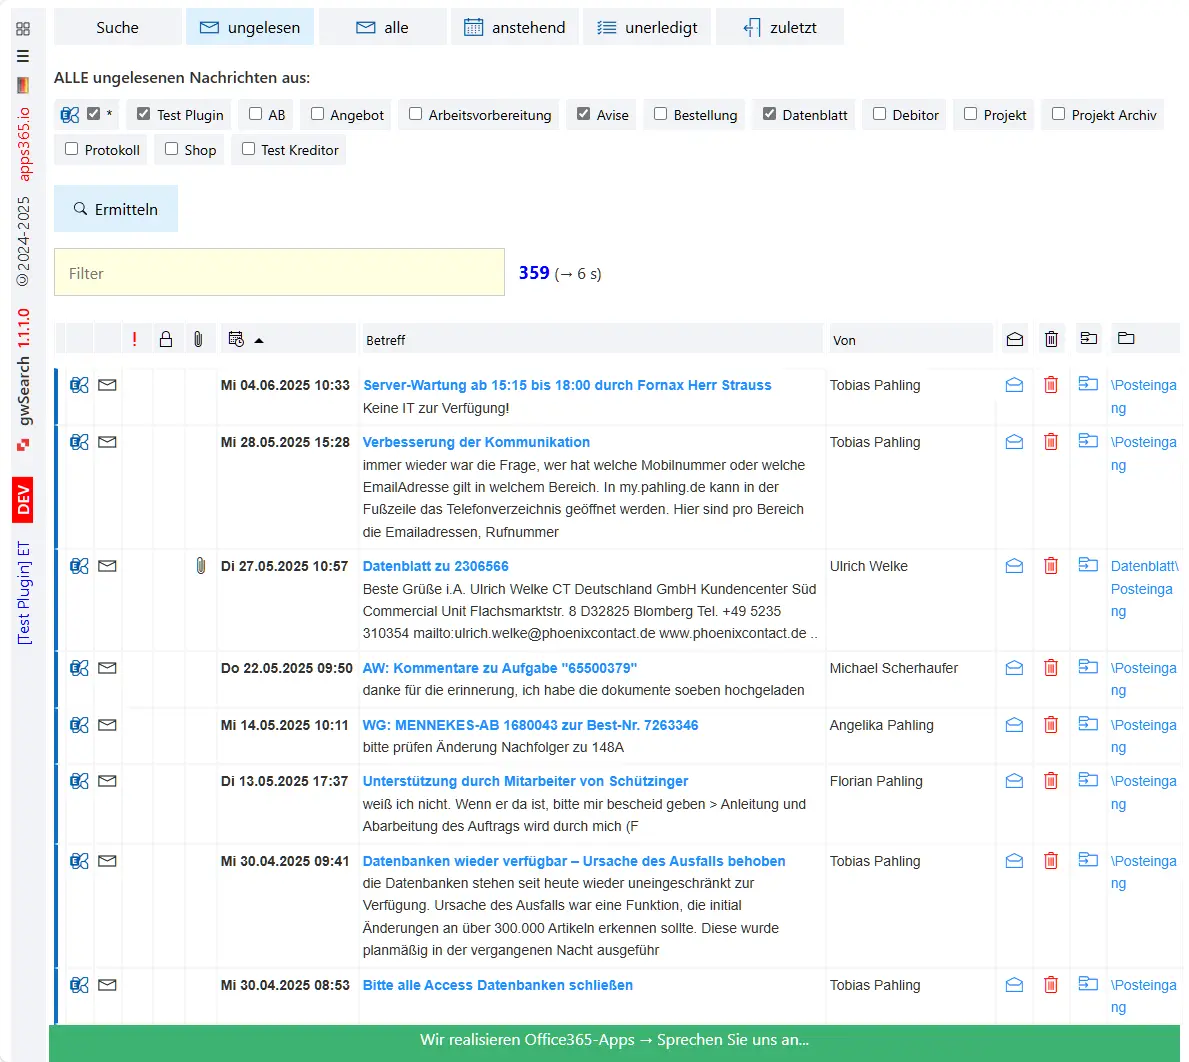Viewport: 1189px width, 1062px height.
Task: Check the AB checkbox
Action: point(256,114)
